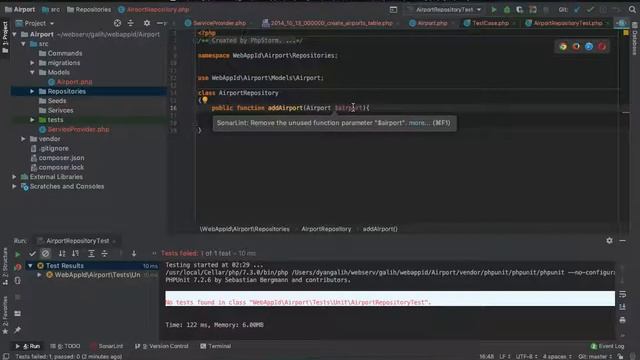The width and height of the screenshot is (640, 360).
Task: Collapse the Test Results tree node
Action: point(30,266)
